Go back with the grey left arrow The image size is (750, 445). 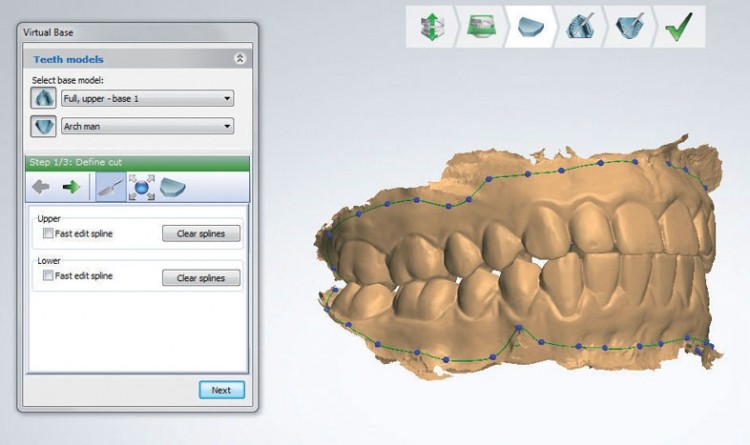[41, 187]
